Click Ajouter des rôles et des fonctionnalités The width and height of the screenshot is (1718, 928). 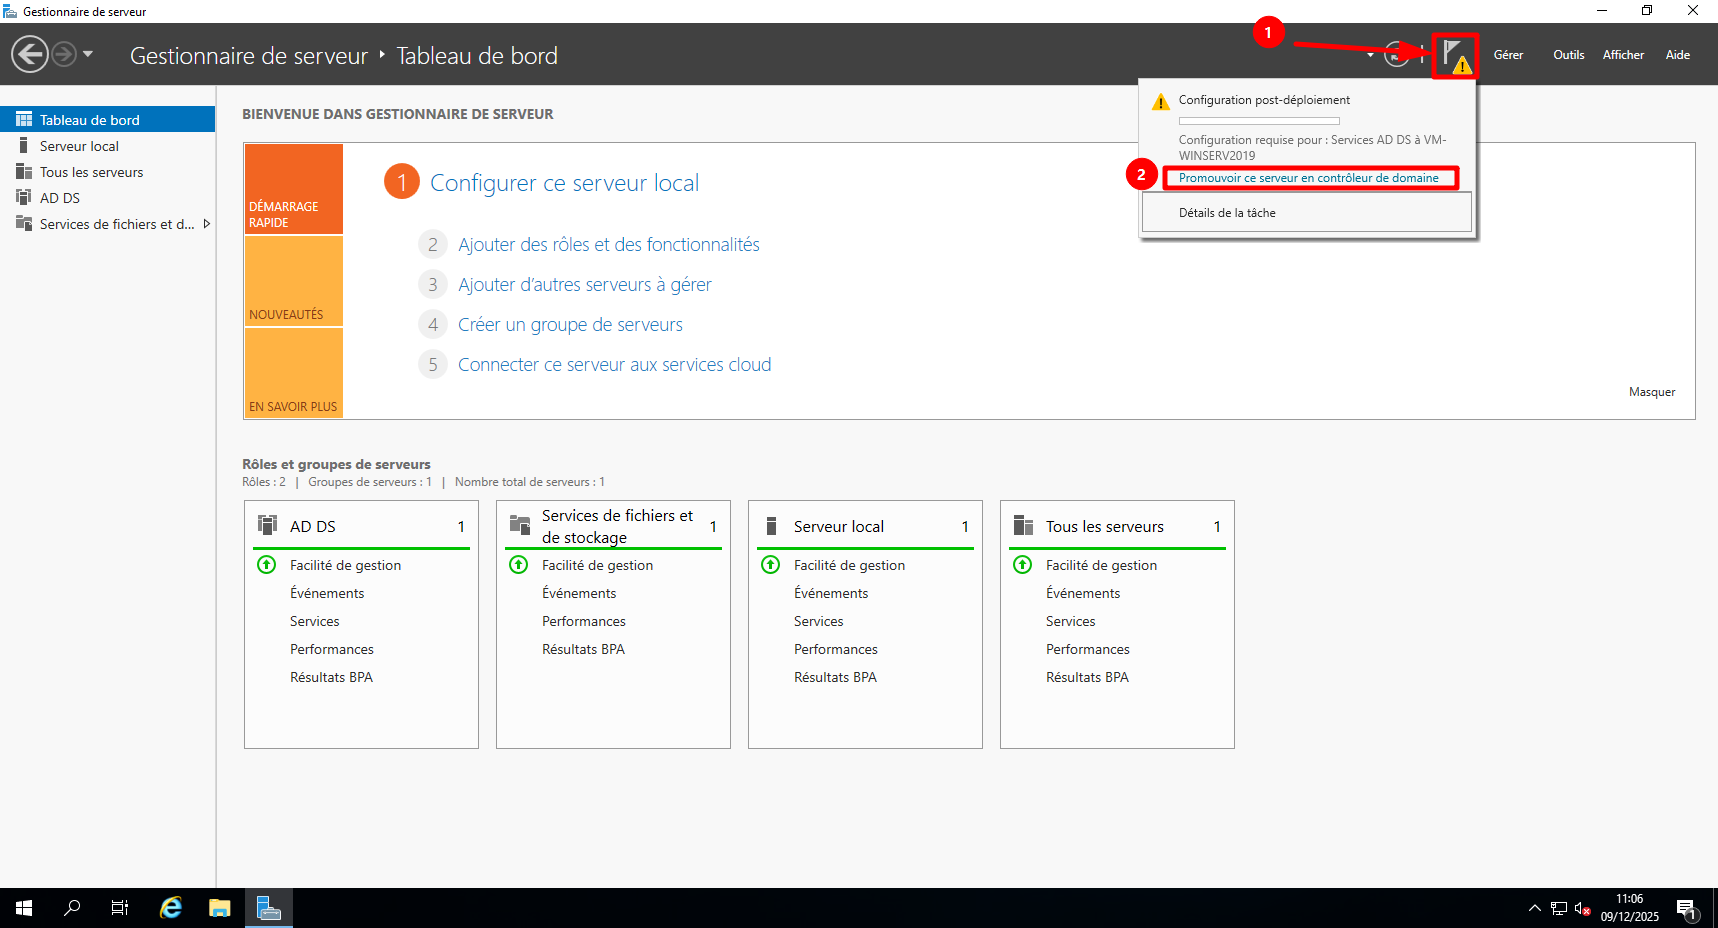coord(608,245)
